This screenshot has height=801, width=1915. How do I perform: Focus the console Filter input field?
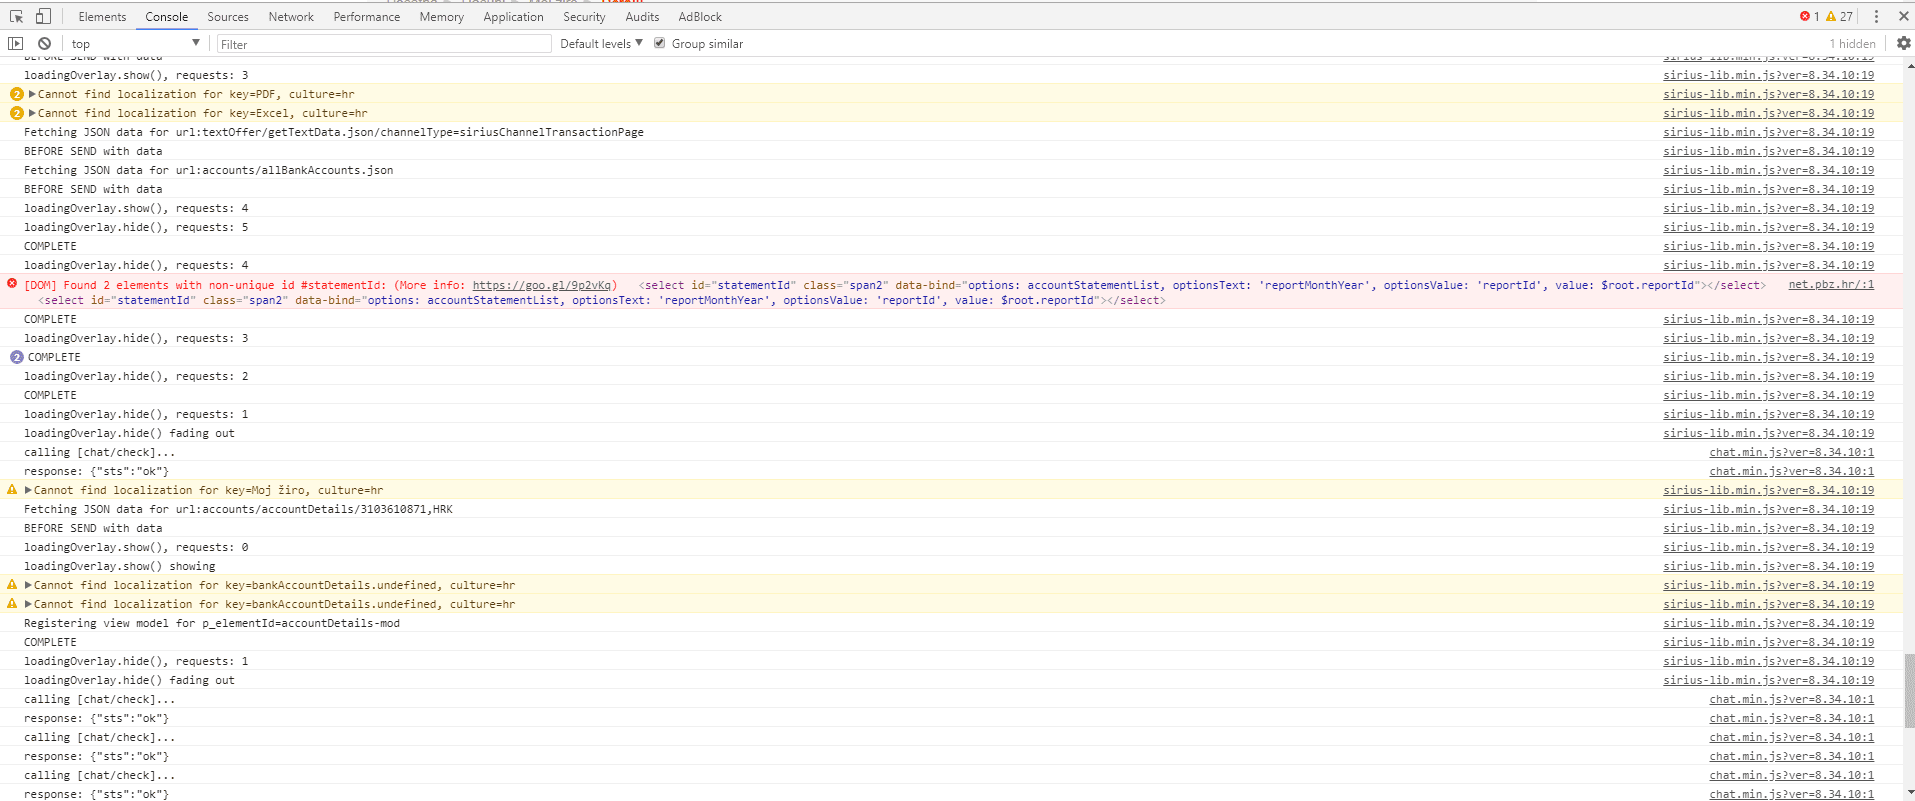[x=384, y=44]
